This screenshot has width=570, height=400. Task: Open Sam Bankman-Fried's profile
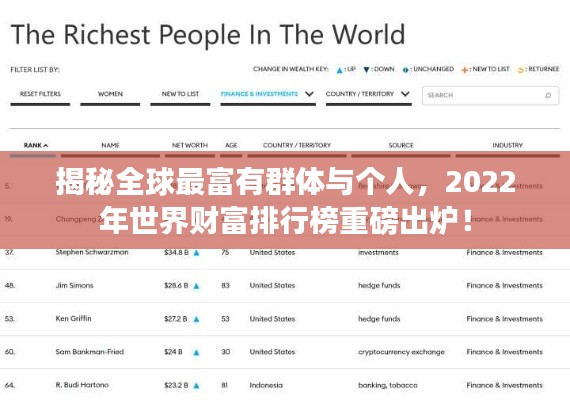pyautogui.click(x=90, y=352)
